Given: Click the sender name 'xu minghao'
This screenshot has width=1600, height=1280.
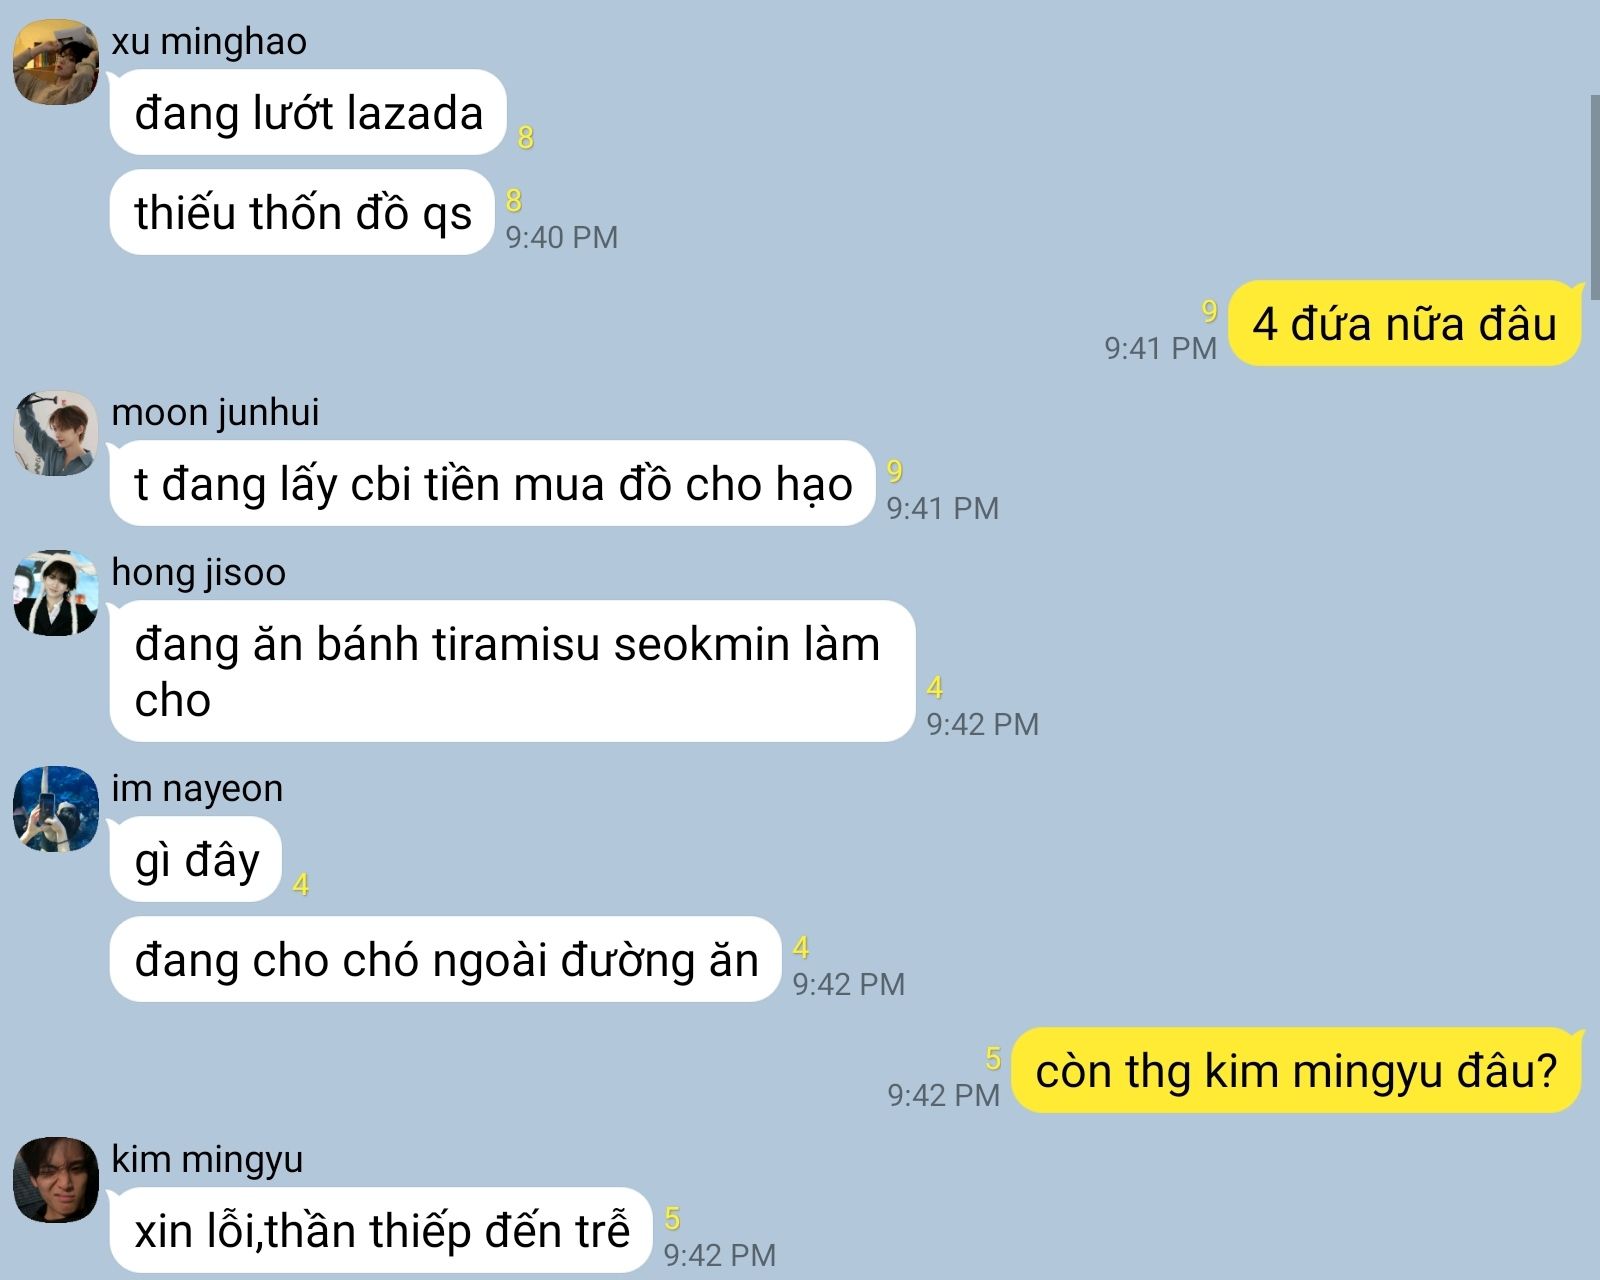Looking at the screenshot, I should tap(209, 42).
